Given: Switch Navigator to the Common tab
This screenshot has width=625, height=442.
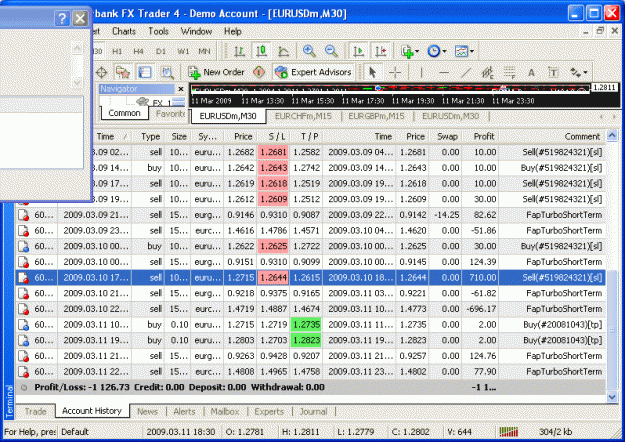Looking at the screenshot, I should click(124, 113).
